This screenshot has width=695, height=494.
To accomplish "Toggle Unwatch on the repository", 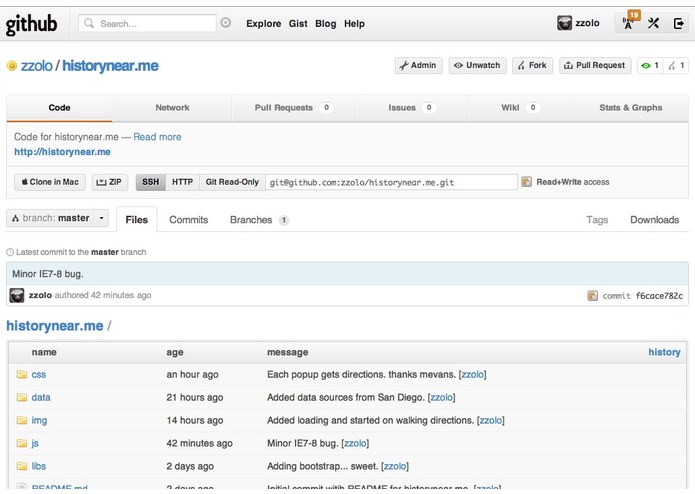I will tap(477, 66).
